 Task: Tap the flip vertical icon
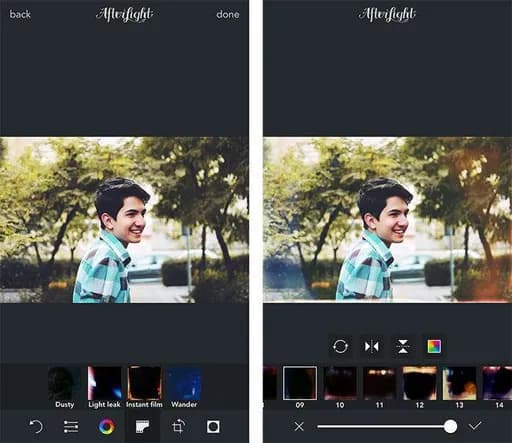coord(403,346)
